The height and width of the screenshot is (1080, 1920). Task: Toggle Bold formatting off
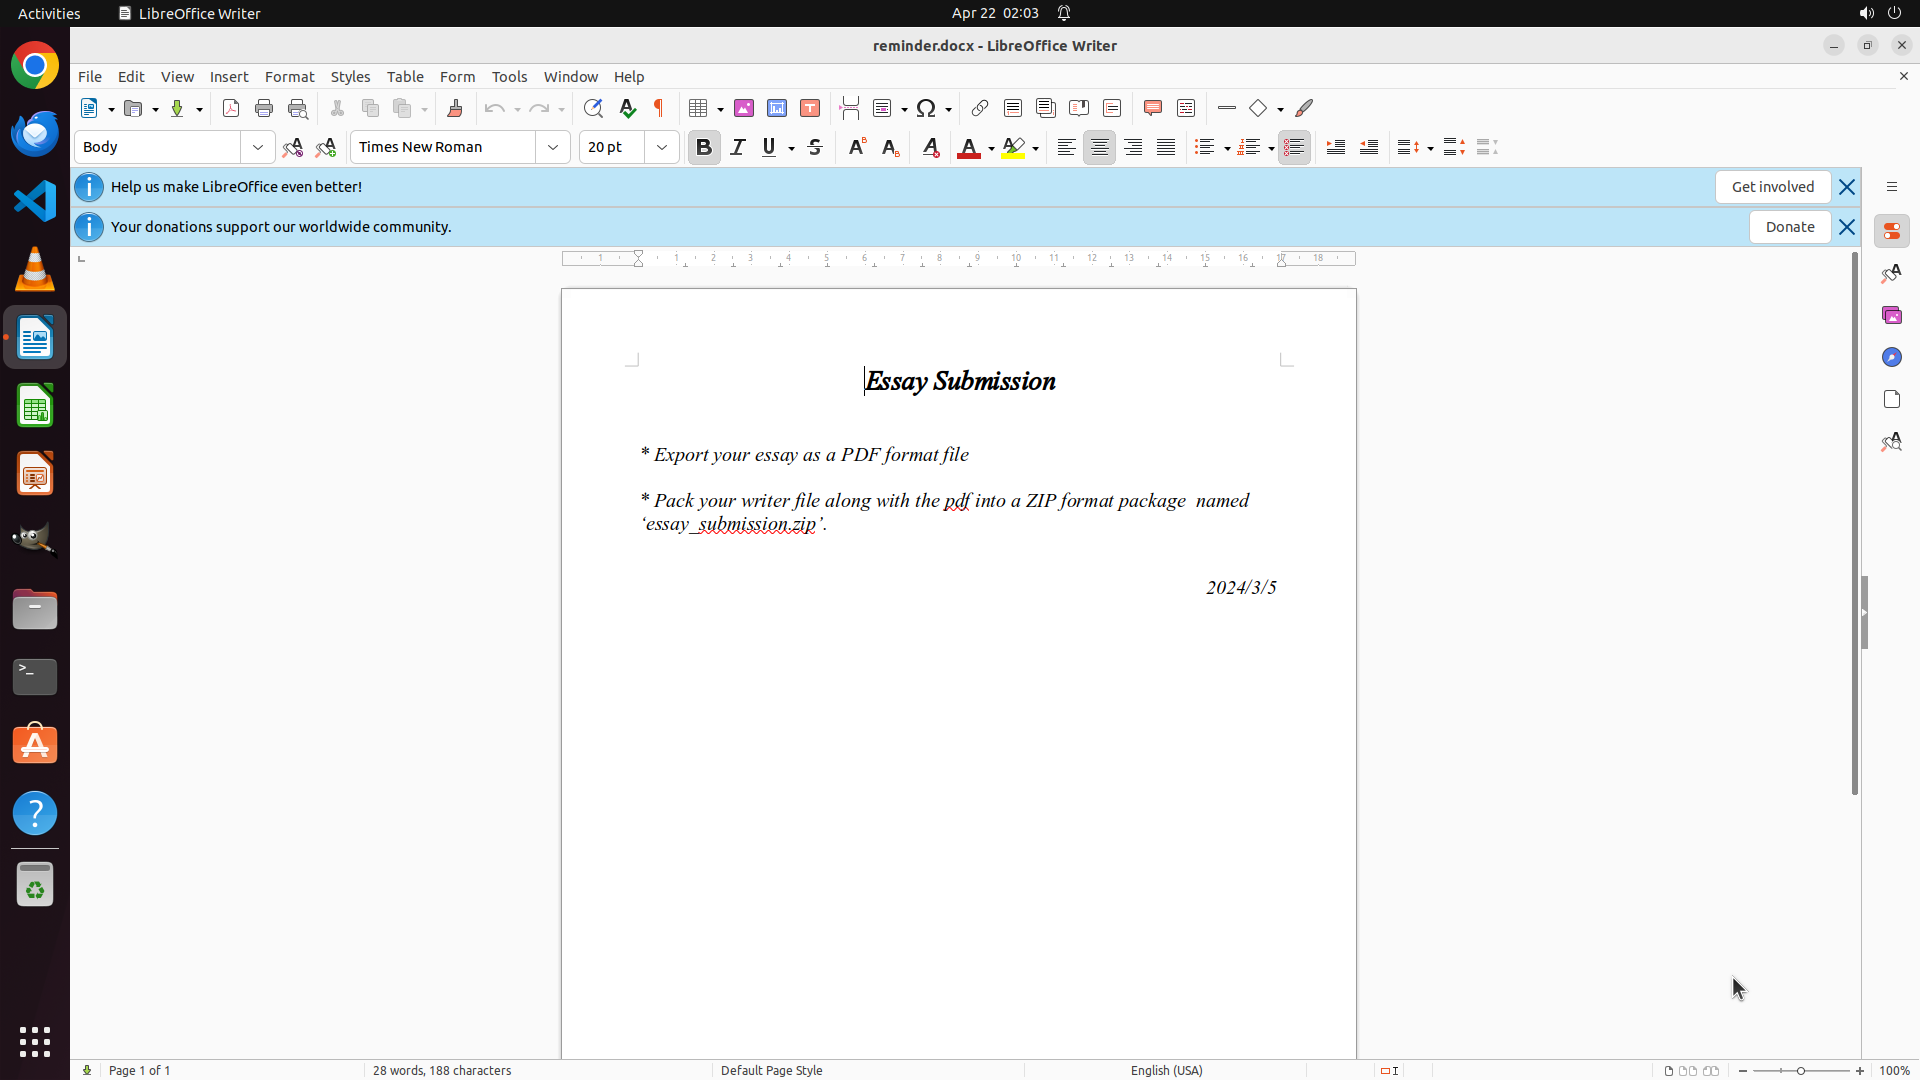704,147
